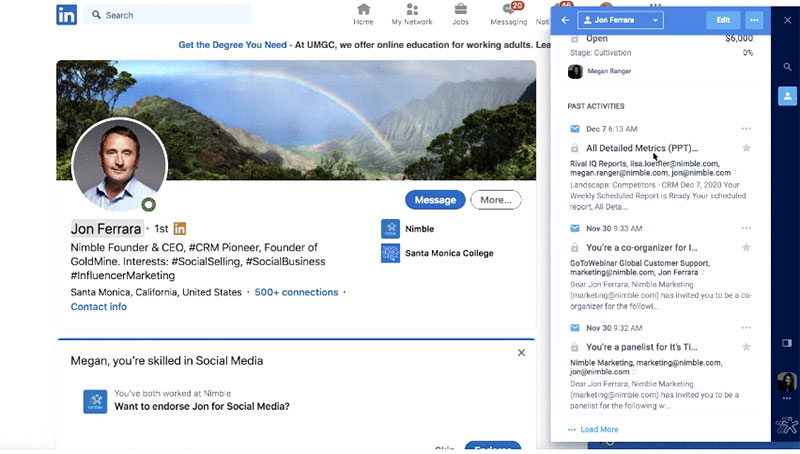Screen dimensions: 800x454
Task: Click the rainbow cover banner image
Action: pos(296,120)
